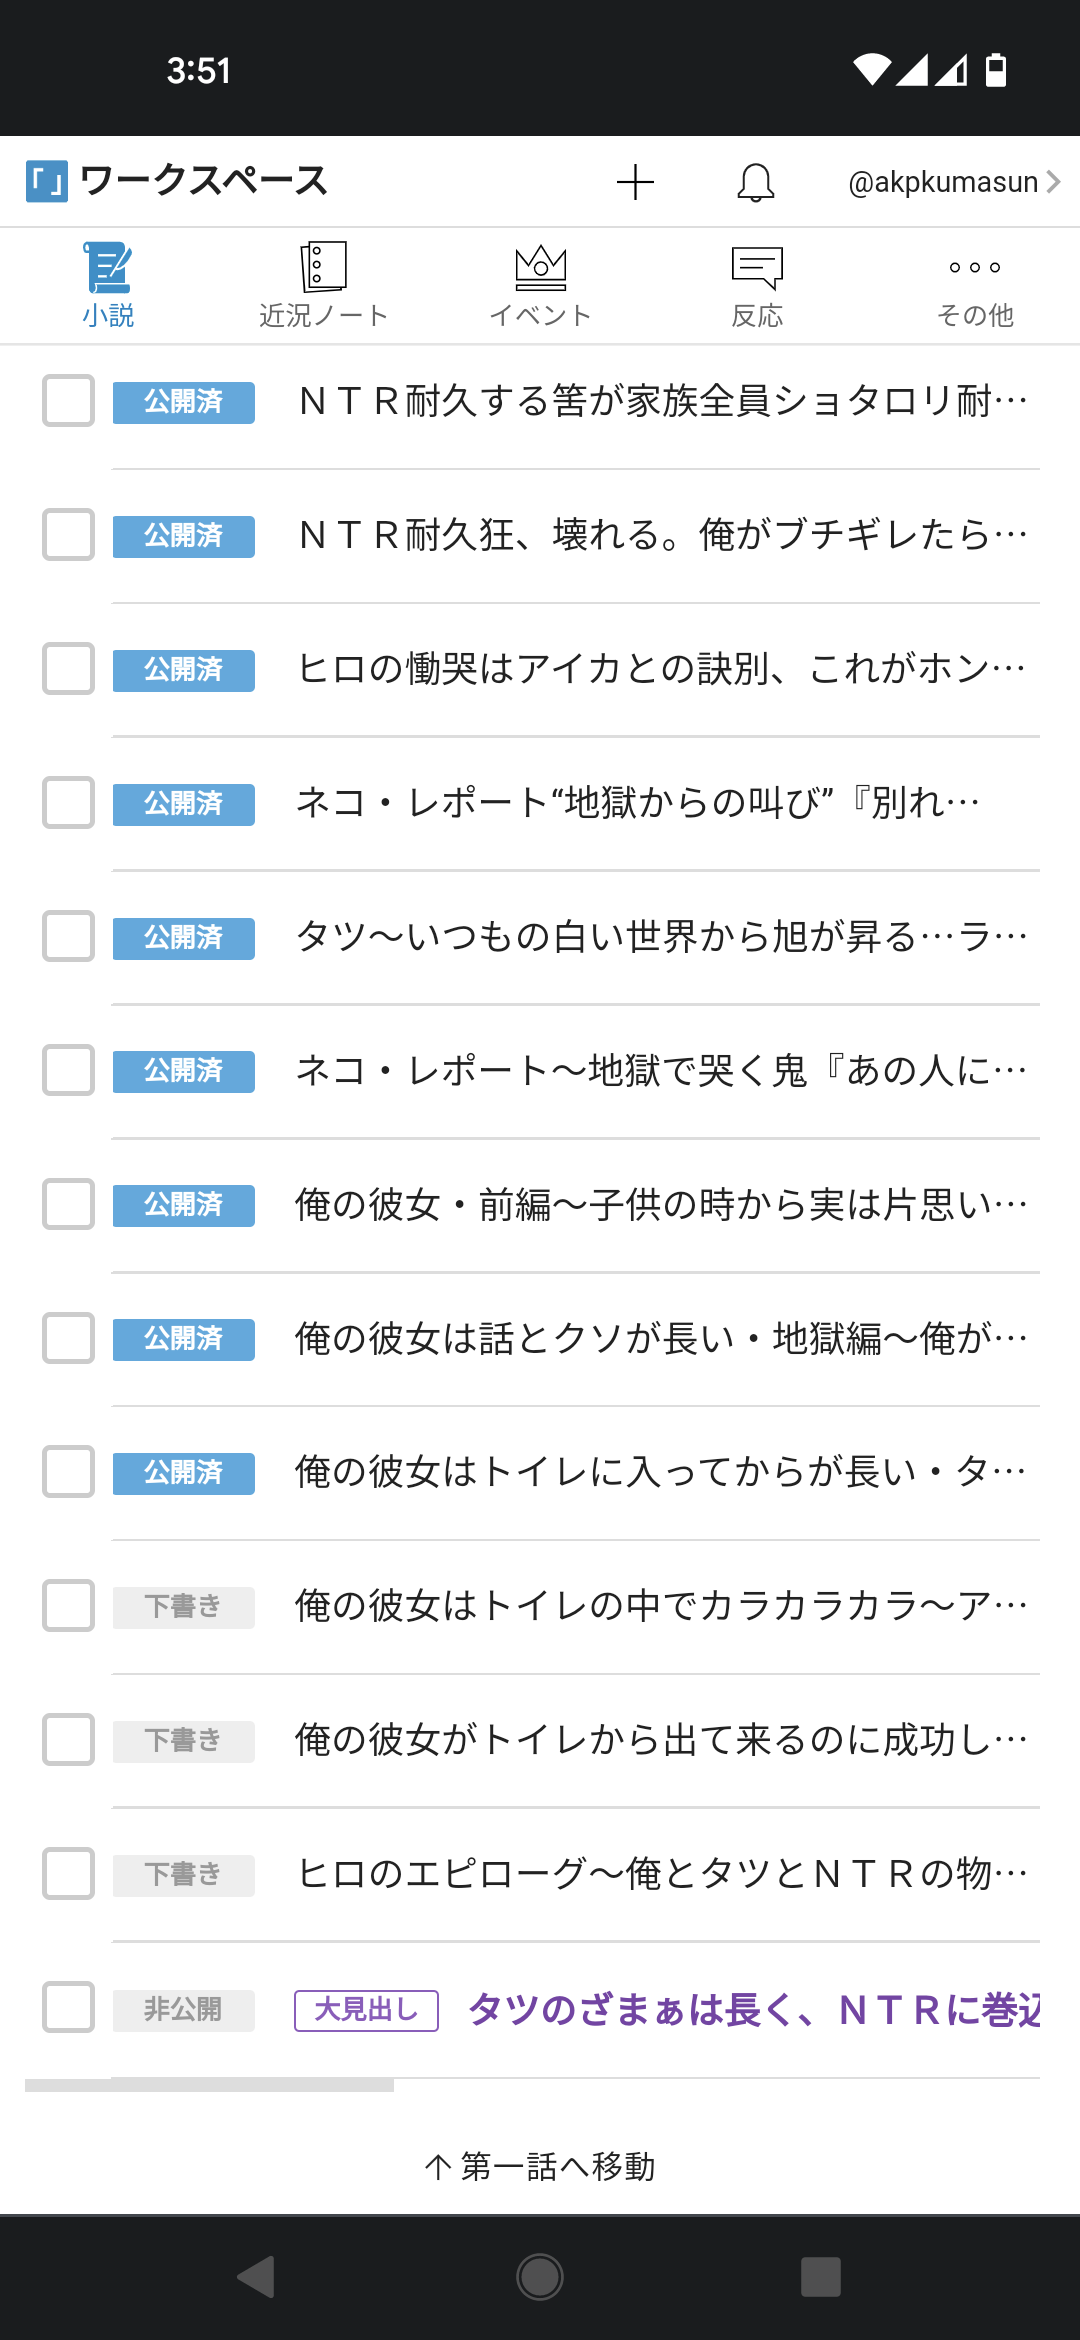Open episode ＮＴＲ耐久狂、壊れる。
This screenshot has height=2340, width=1080.
(x=662, y=535)
